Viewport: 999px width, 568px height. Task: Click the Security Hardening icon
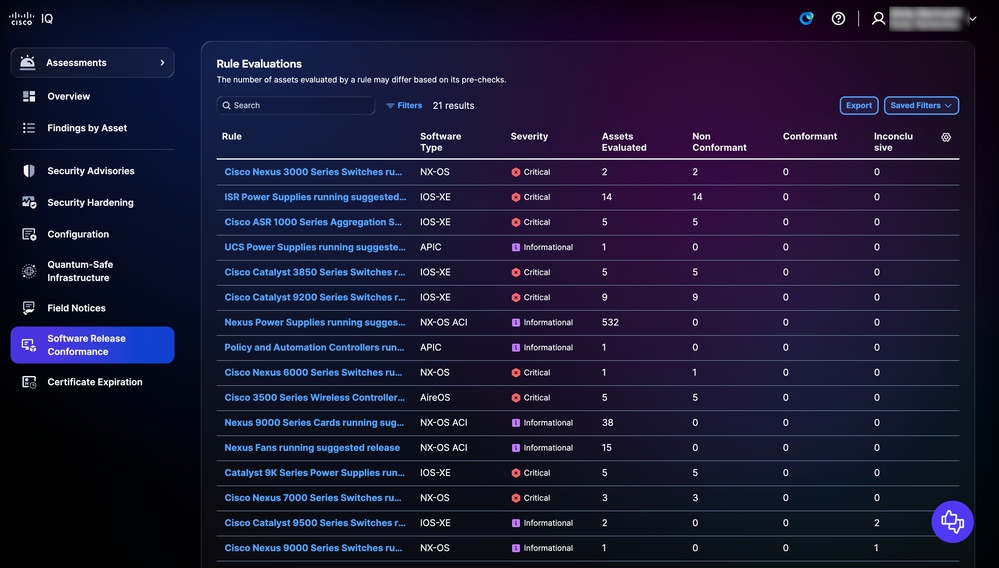(x=29, y=202)
